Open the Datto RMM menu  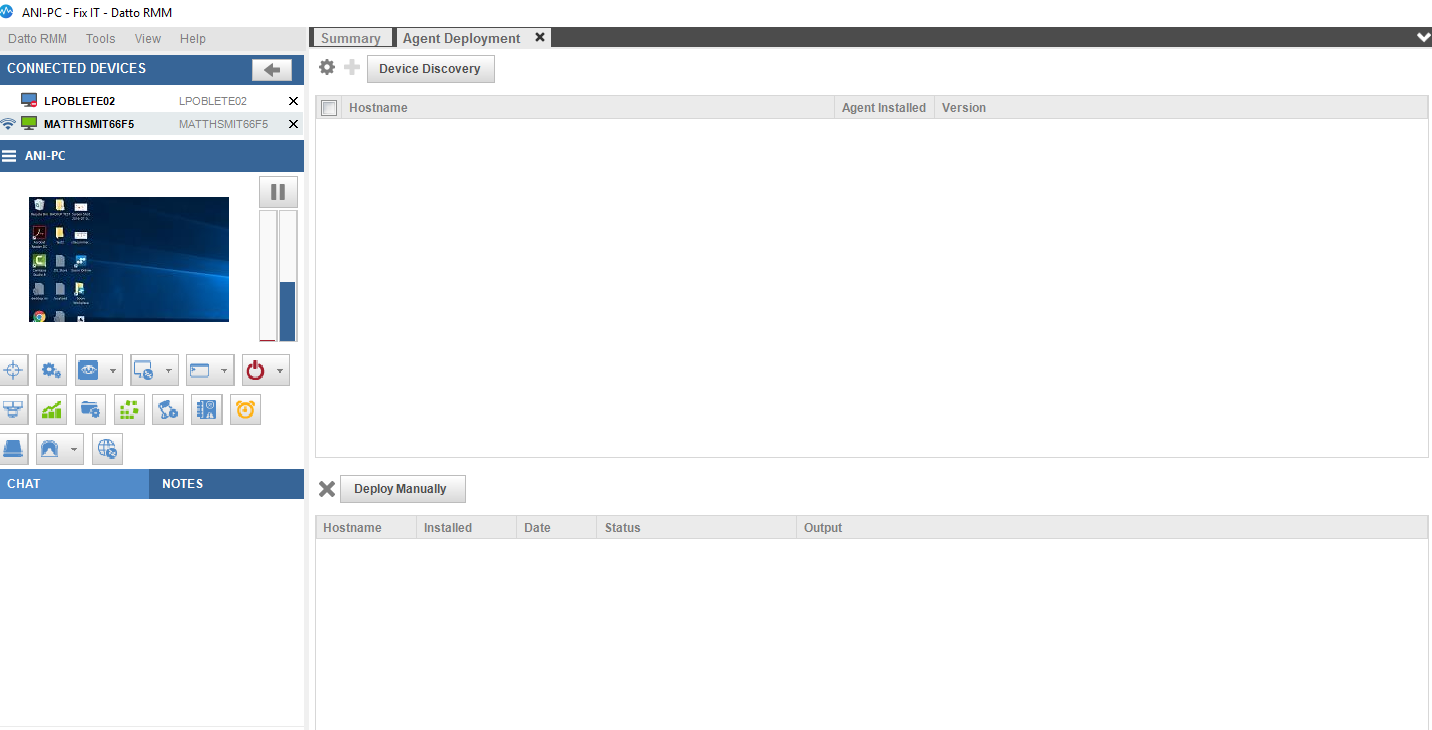coord(37,39)
